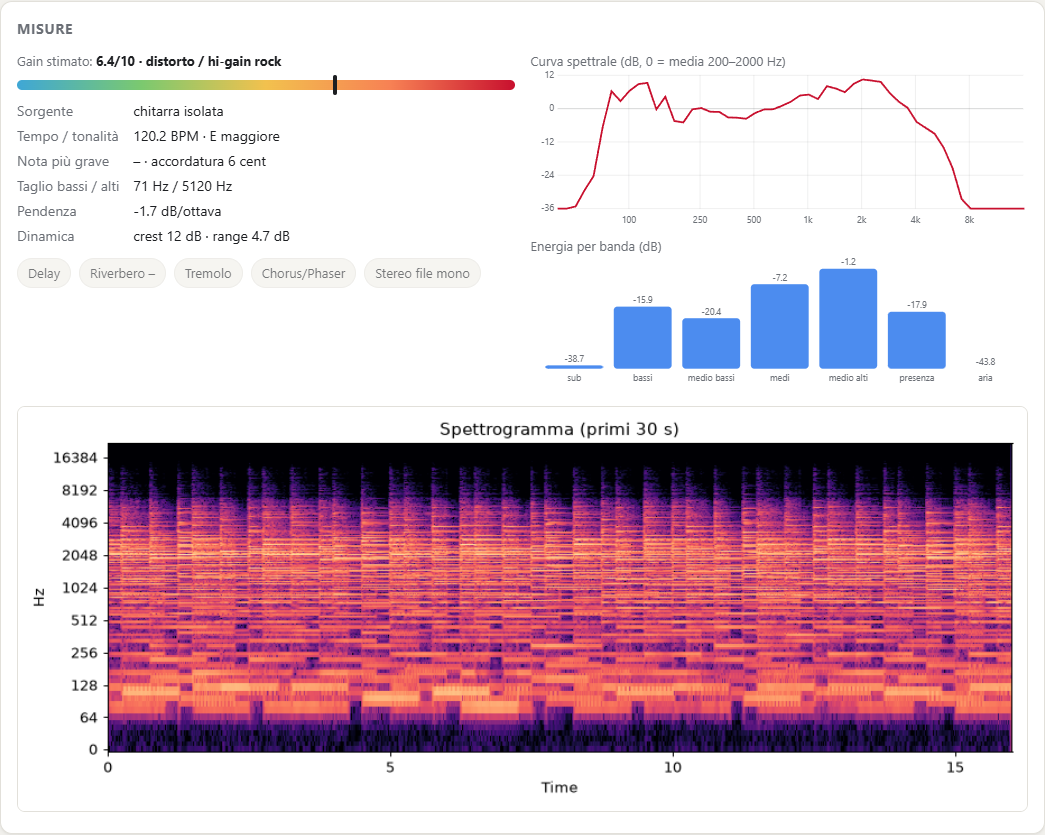The image size is (1045, 835).
Task: Click the spectral curve -24 axis label
Action: pos(548,175)
